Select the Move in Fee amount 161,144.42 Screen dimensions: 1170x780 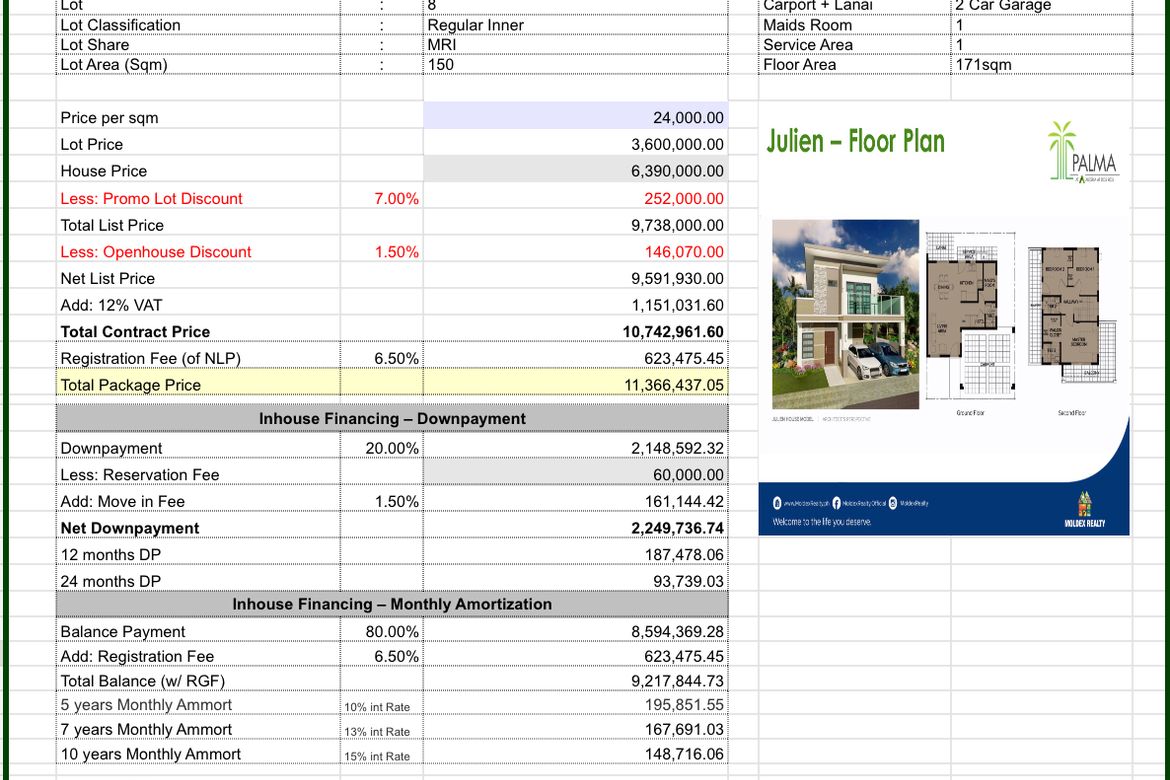click(x=684, y=502)
